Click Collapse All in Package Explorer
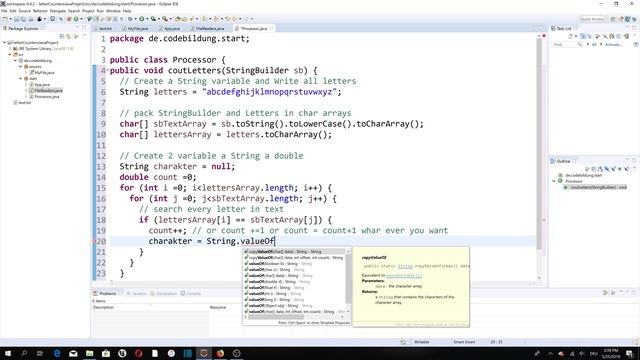 62,36
